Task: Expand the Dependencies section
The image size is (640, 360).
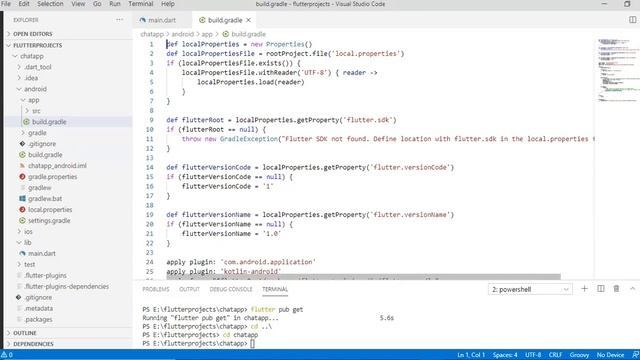Action: click(x=33, y=344)
